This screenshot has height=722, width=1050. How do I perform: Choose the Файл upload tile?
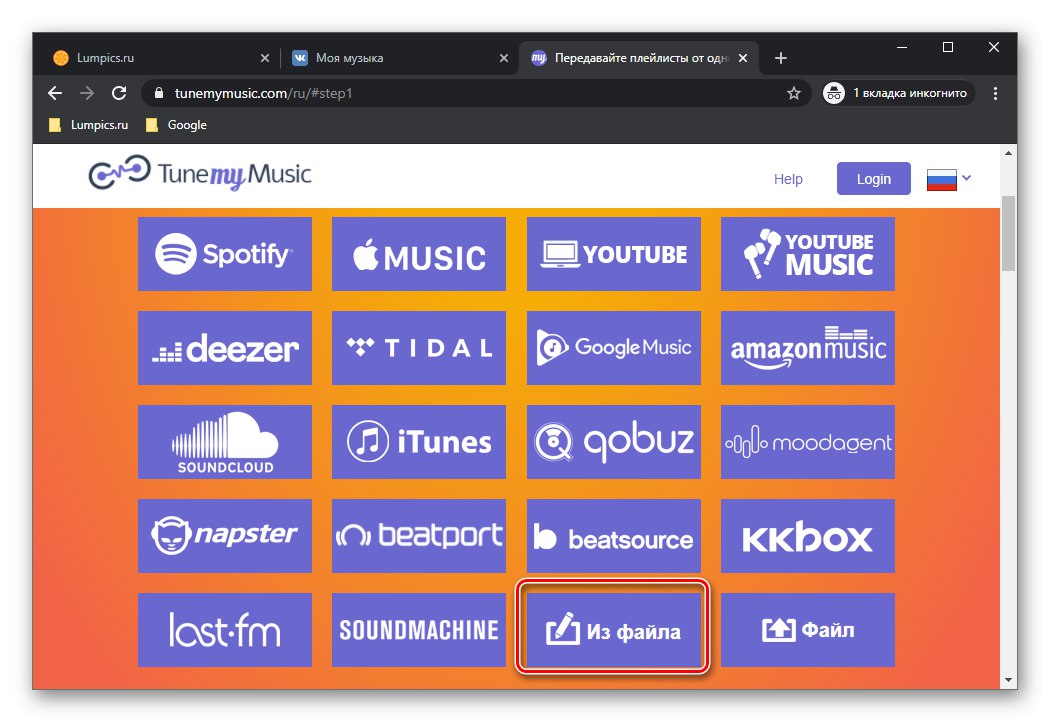807,630
